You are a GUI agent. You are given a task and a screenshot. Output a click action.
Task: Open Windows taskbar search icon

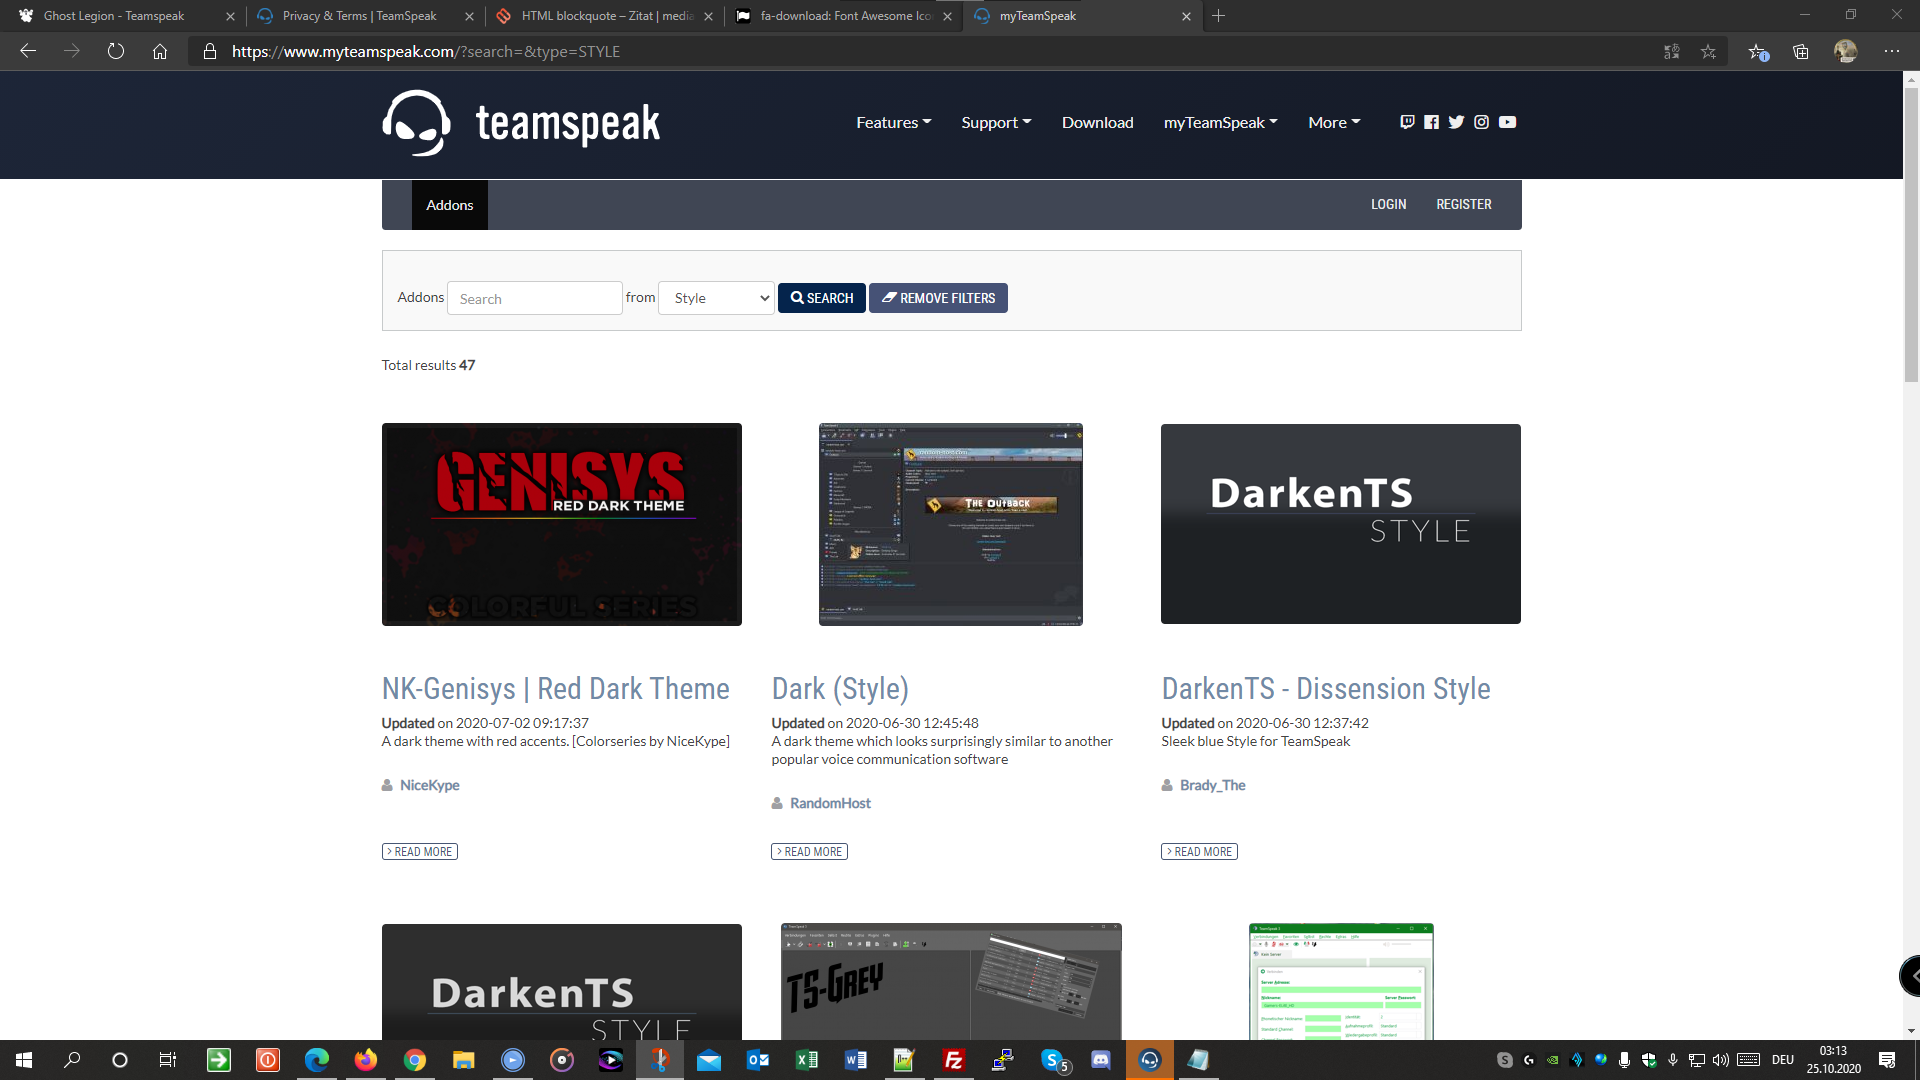pos(72,1060)
